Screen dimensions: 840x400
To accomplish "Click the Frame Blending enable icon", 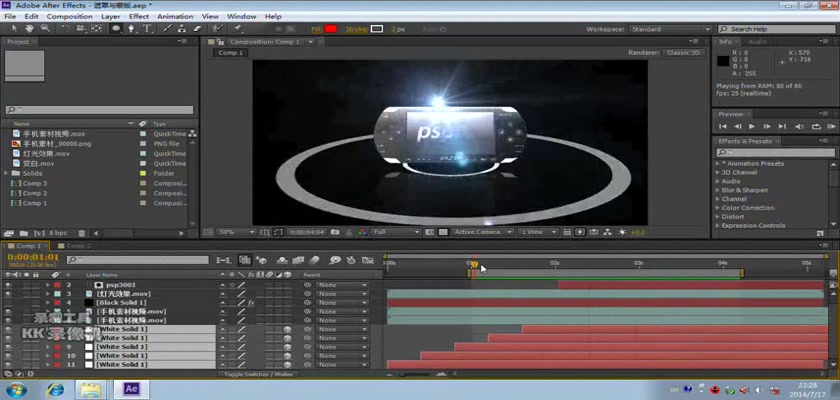I will 298,260.
